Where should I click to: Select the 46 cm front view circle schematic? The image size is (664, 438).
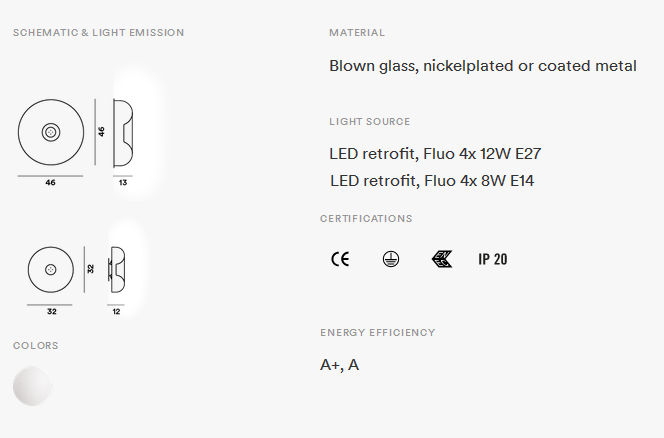point(51,132)
